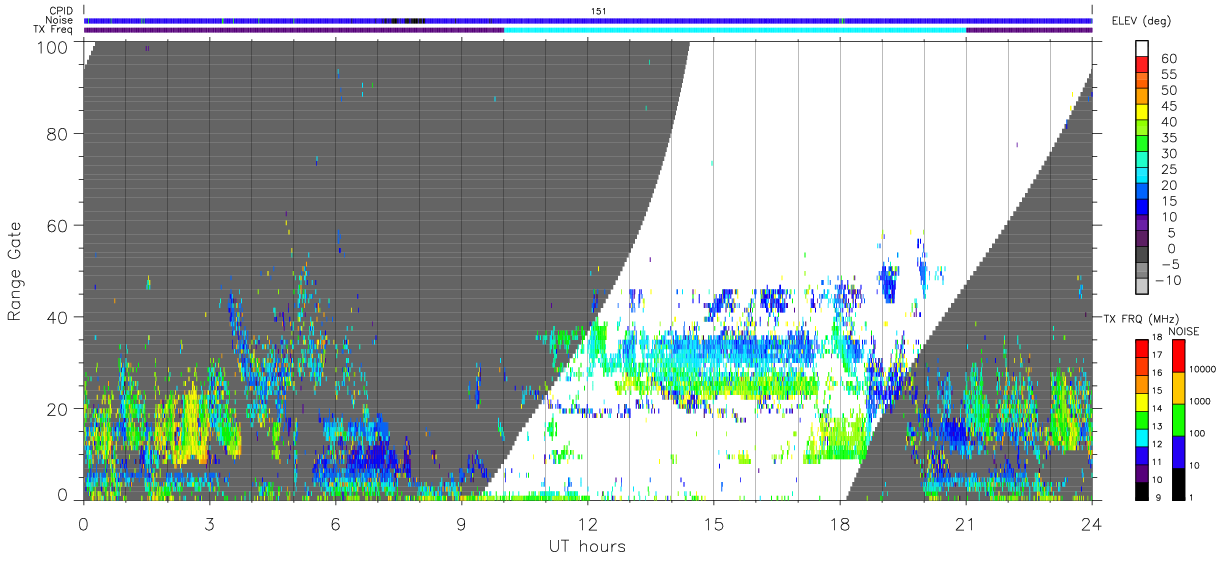
Task: Select the UT hours axis title
Action: 586,546
